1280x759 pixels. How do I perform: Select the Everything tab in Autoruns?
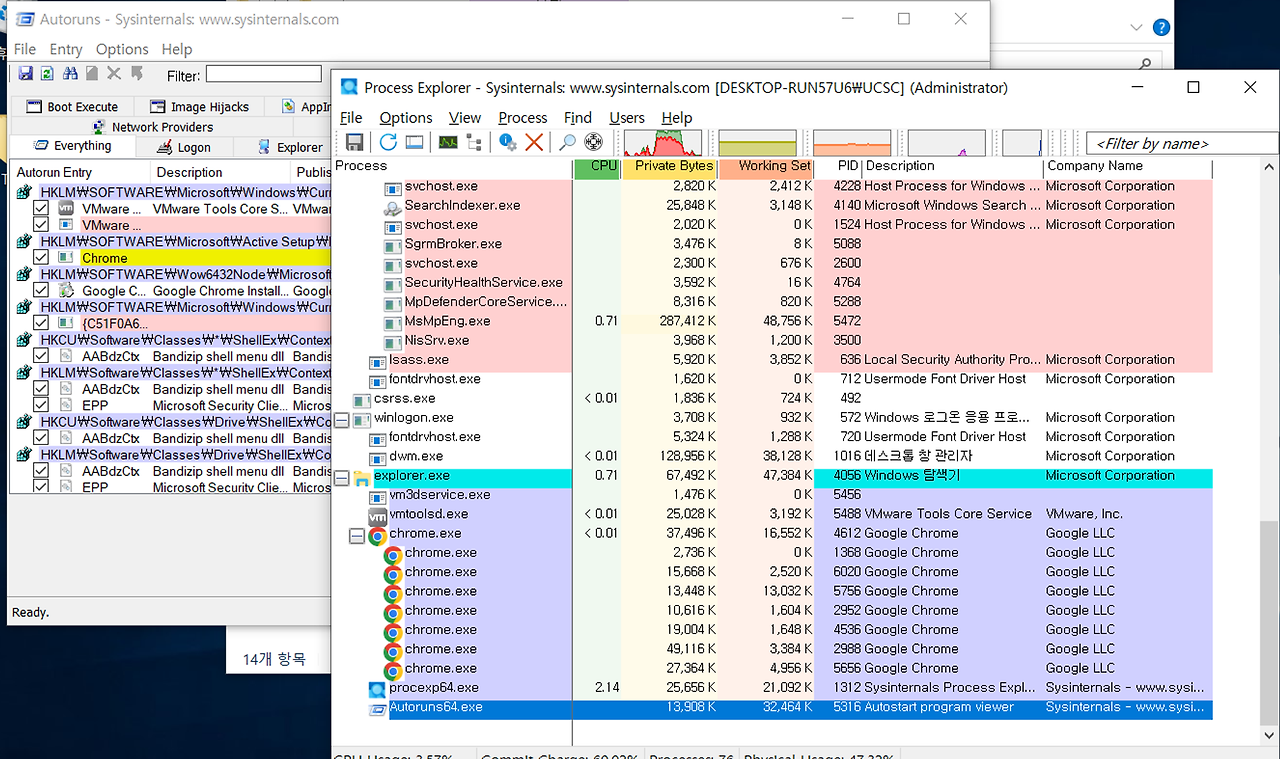(71, 146)
